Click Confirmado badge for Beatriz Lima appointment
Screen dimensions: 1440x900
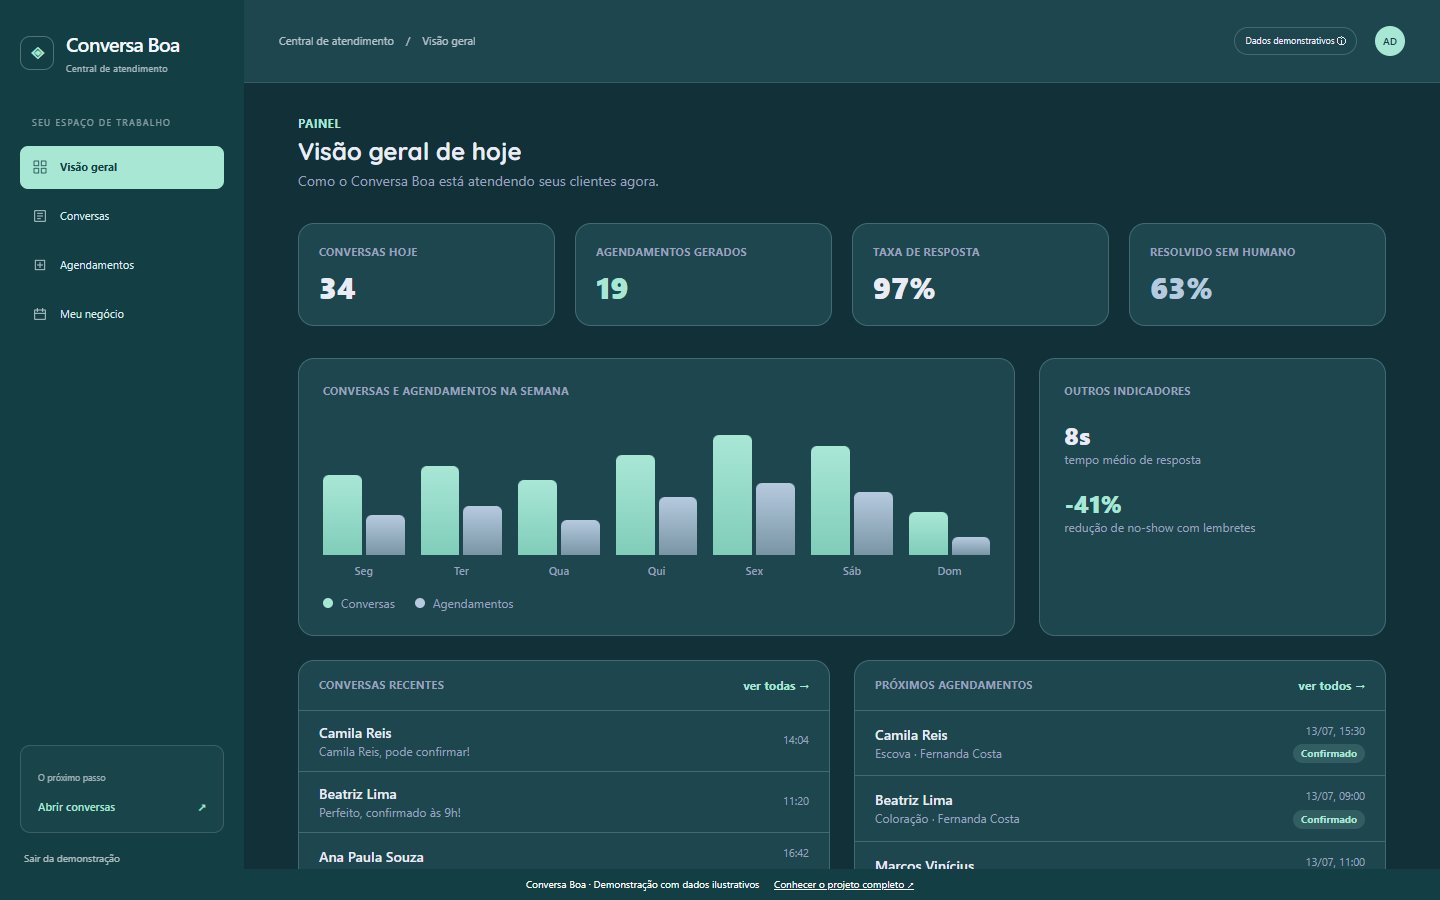tap(1328, 820)
